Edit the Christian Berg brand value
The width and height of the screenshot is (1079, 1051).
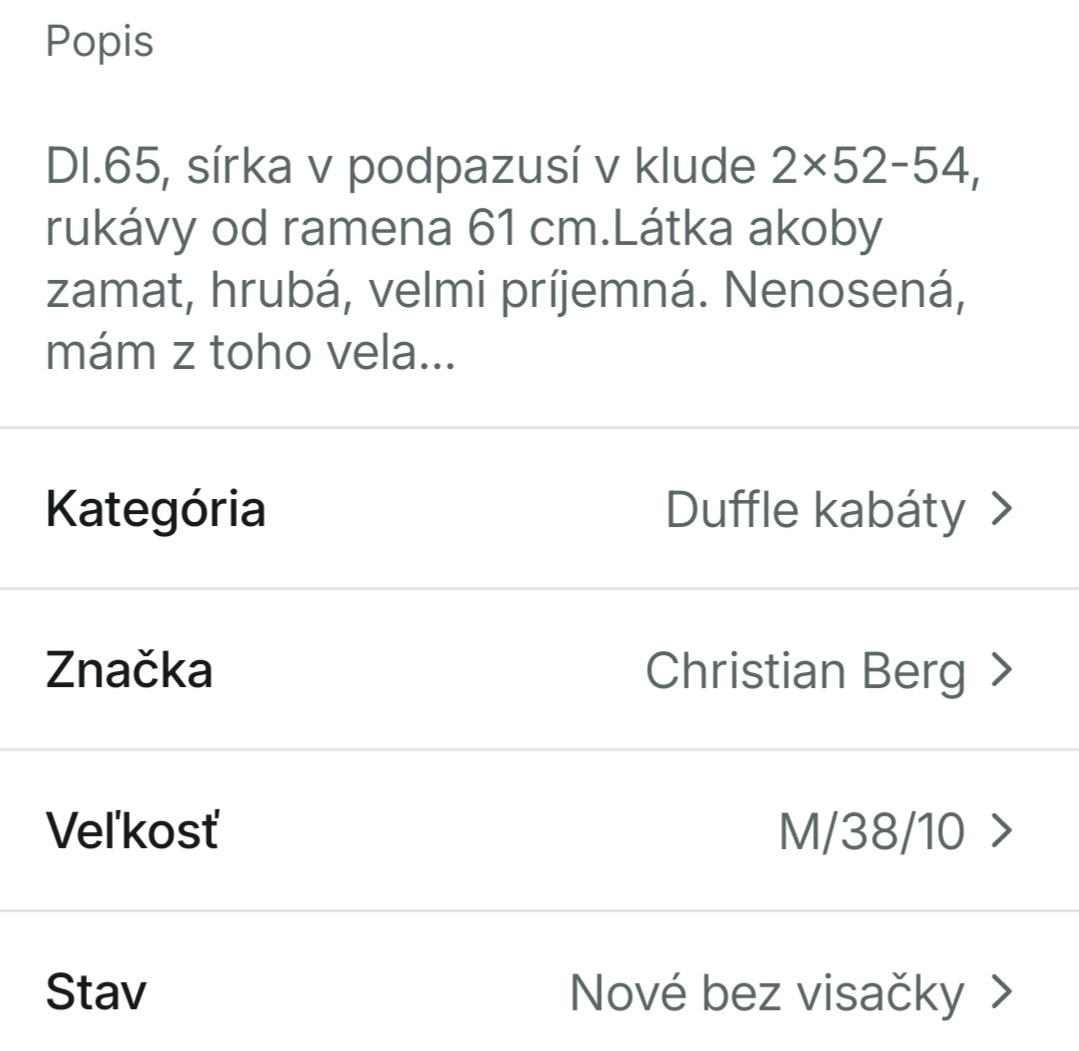805,671
